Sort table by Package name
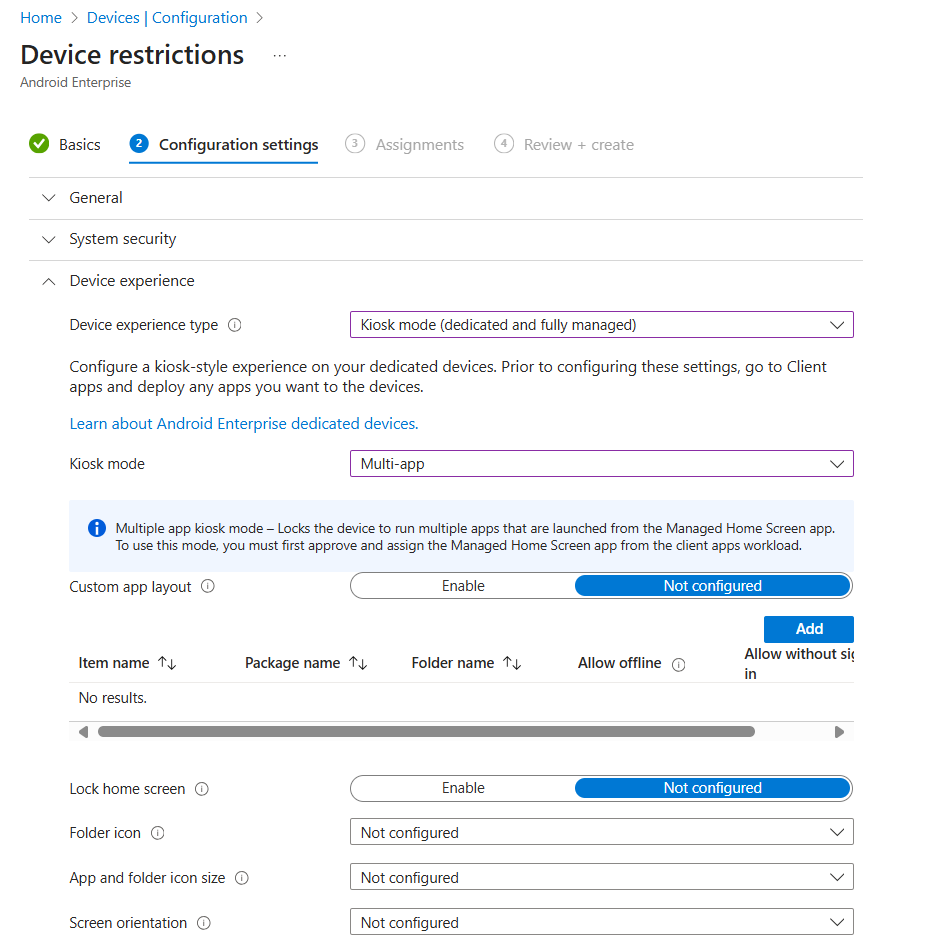The height and width of the screenshot is (941, 942). click(x=358, y=663)
